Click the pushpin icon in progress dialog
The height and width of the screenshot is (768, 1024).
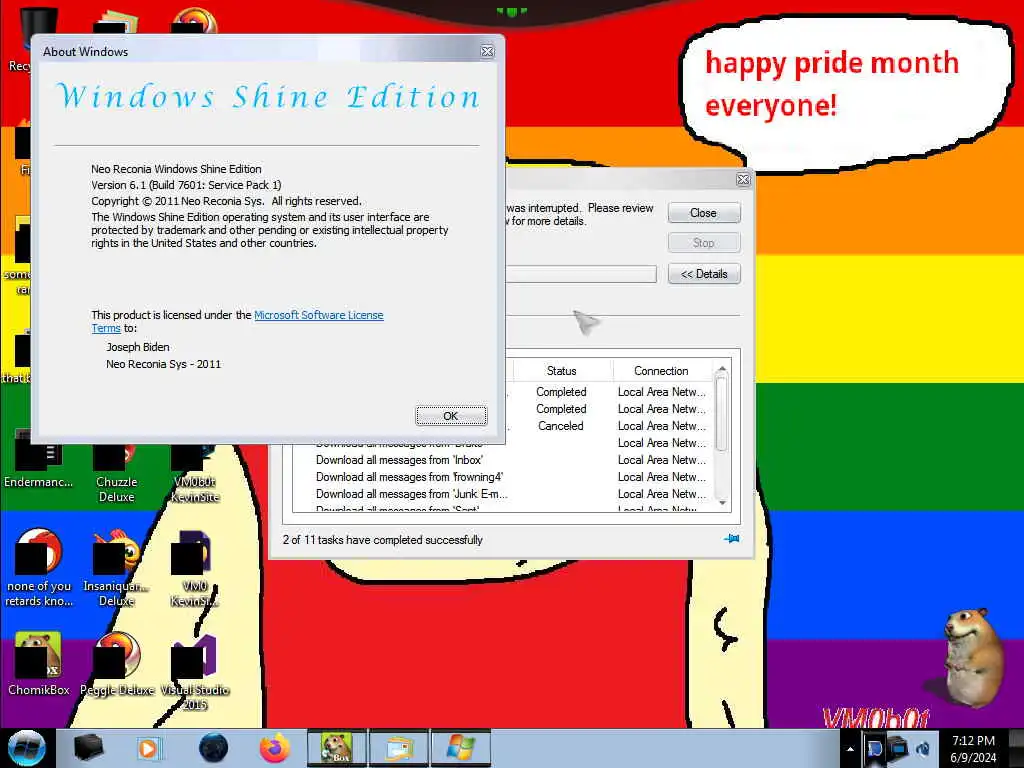pos(731,539)
